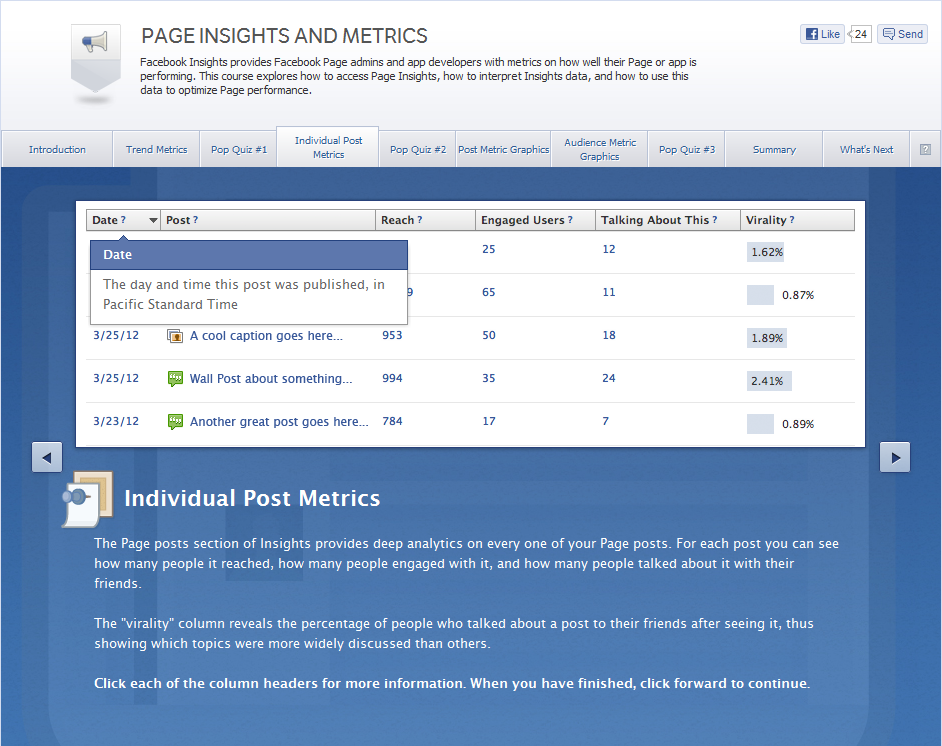Click the reach value 994
The height and width of the screenshot is (746, 942).
click(392, 378)
